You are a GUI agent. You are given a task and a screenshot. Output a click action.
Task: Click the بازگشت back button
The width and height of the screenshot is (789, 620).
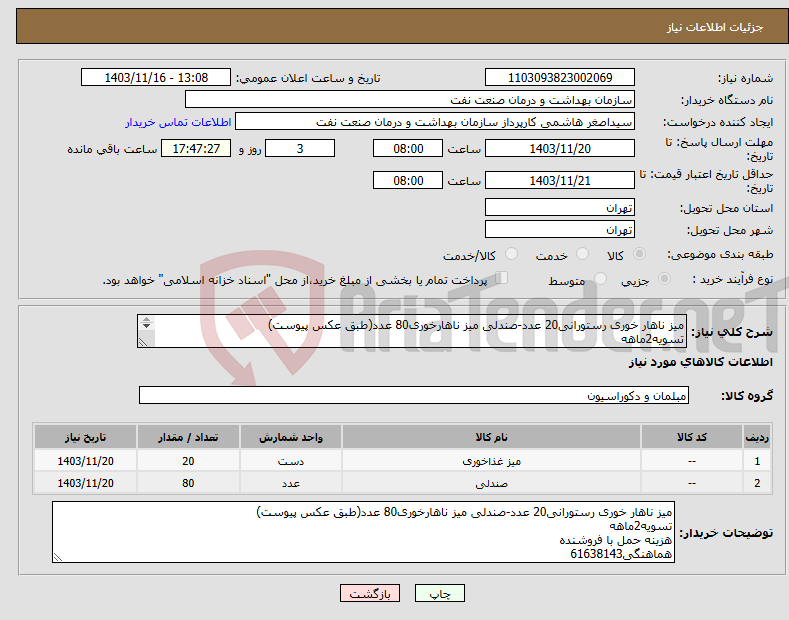pos(370,594)
